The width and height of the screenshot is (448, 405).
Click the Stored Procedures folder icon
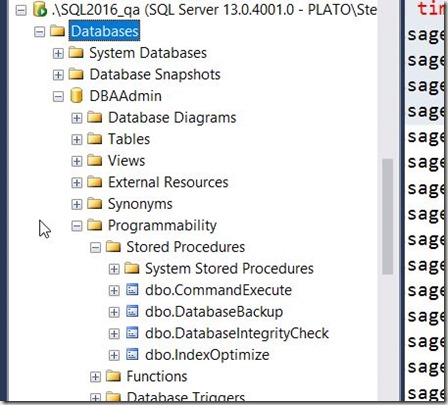[x=113, y=247]
